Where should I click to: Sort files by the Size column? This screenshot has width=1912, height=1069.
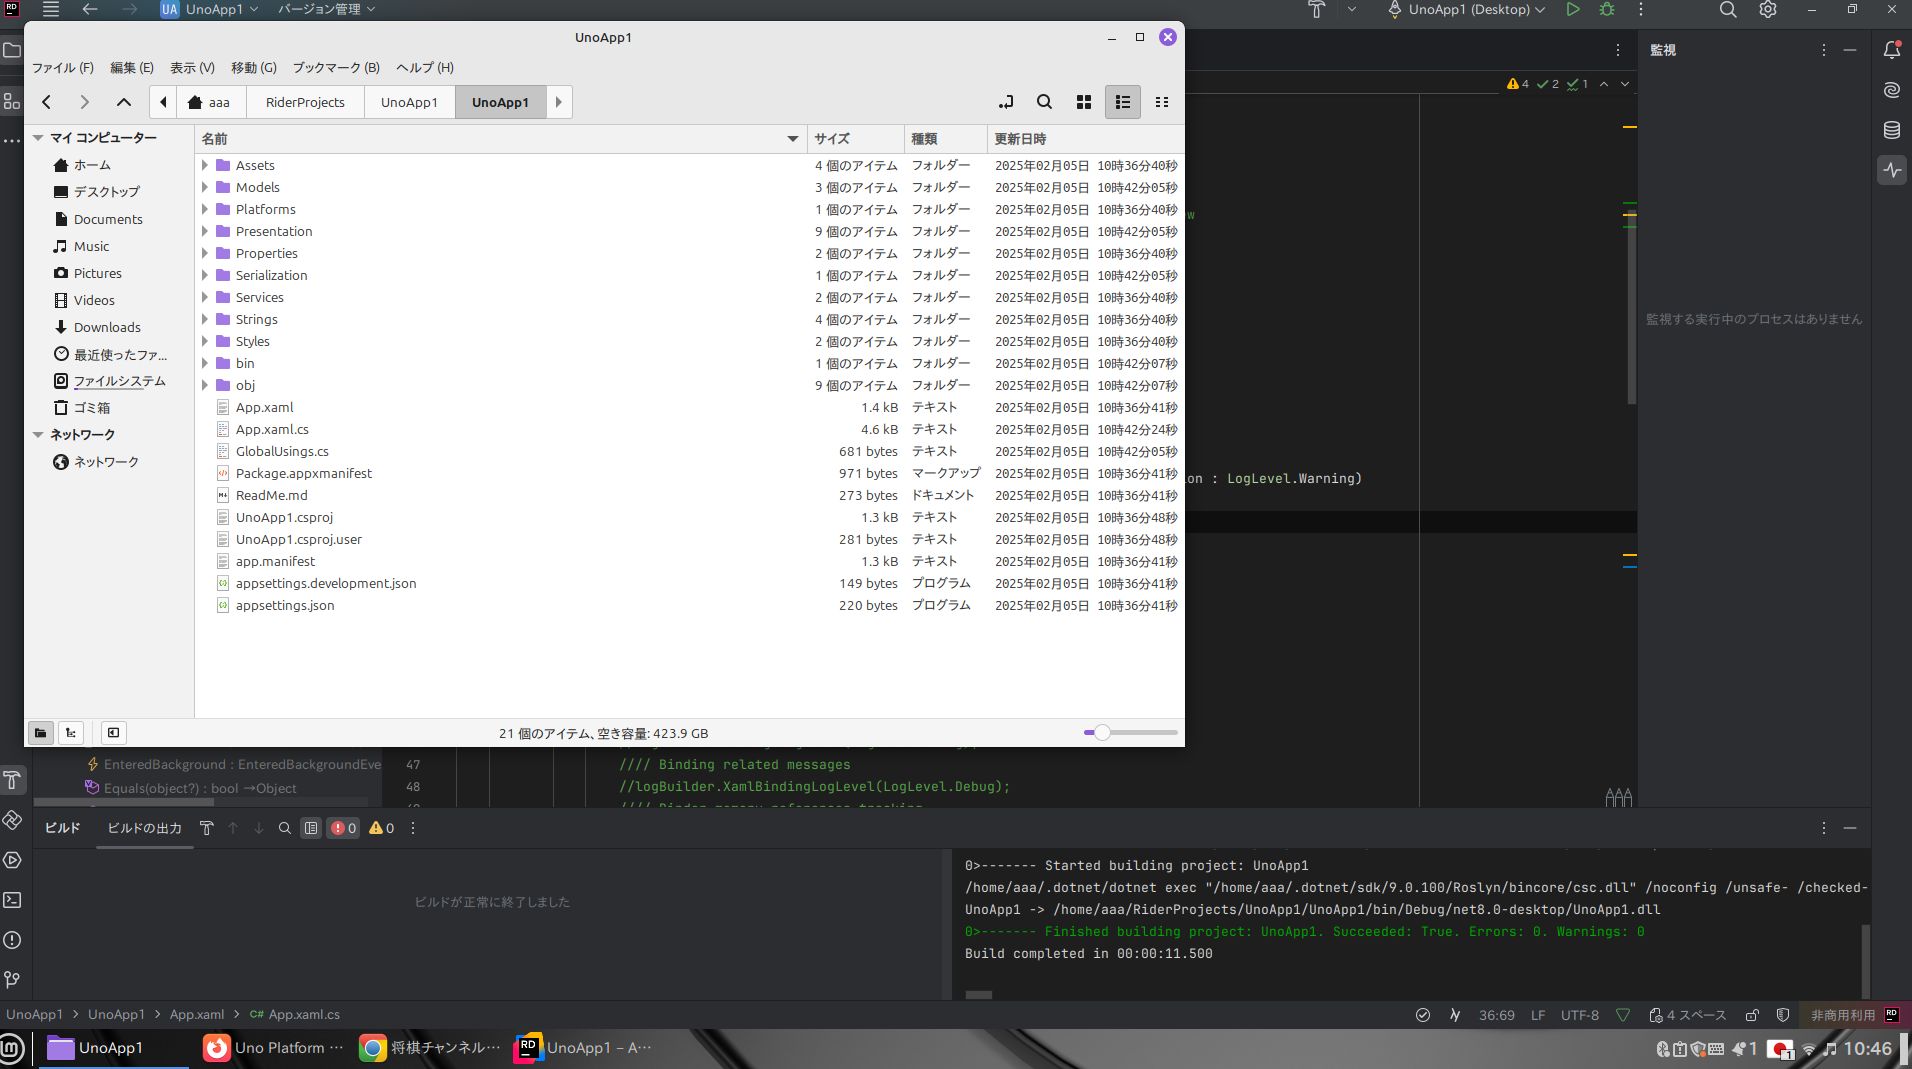pos(857,139)
